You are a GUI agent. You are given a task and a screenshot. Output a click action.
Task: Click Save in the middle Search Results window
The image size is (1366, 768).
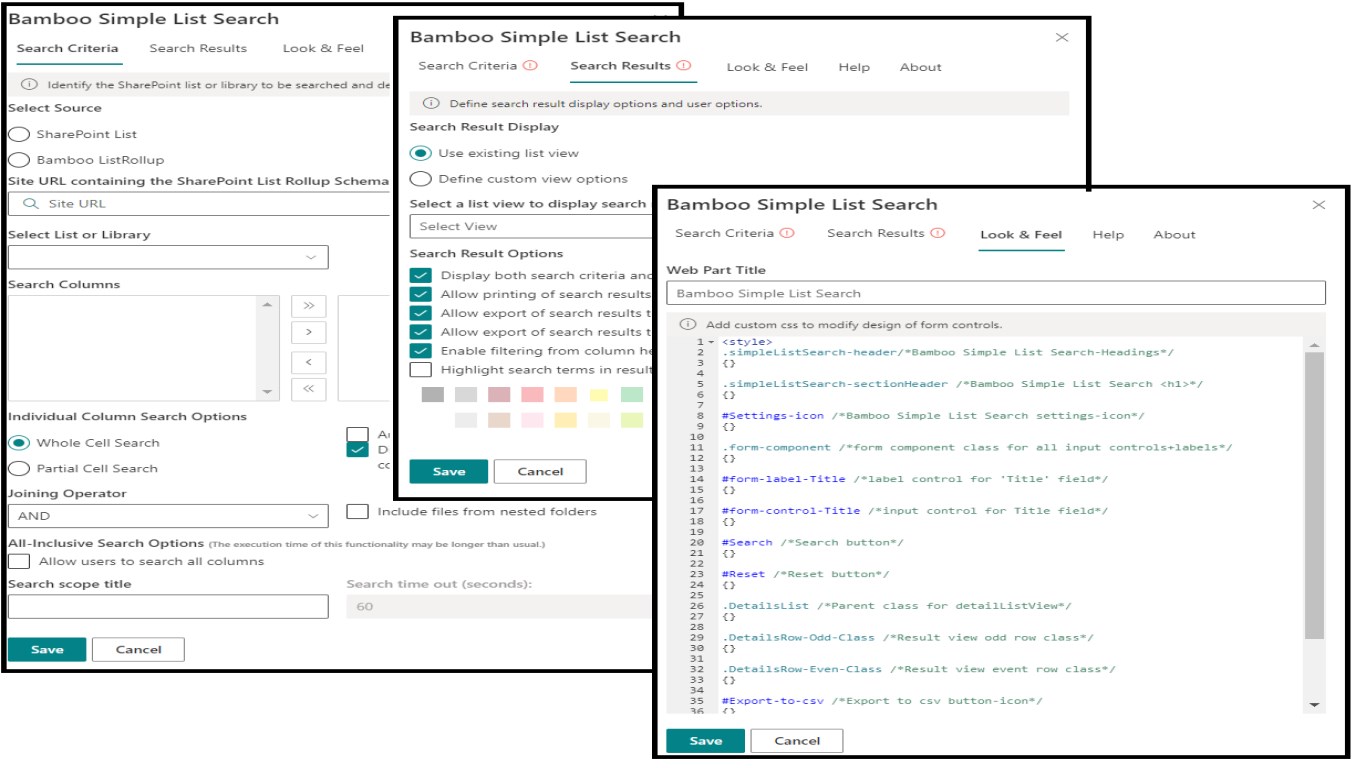point(449,471)
